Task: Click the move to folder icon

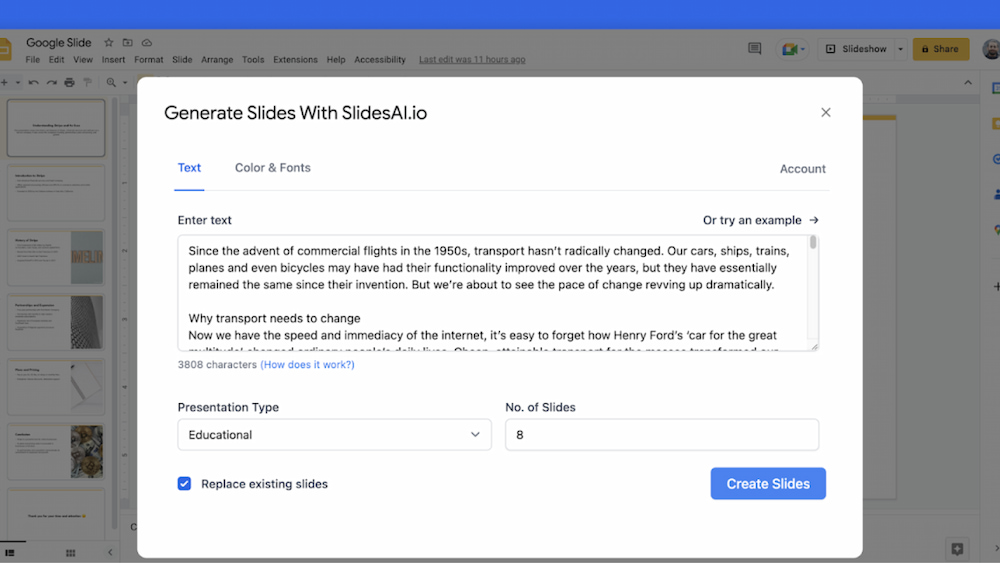Action: coord(128,43)
